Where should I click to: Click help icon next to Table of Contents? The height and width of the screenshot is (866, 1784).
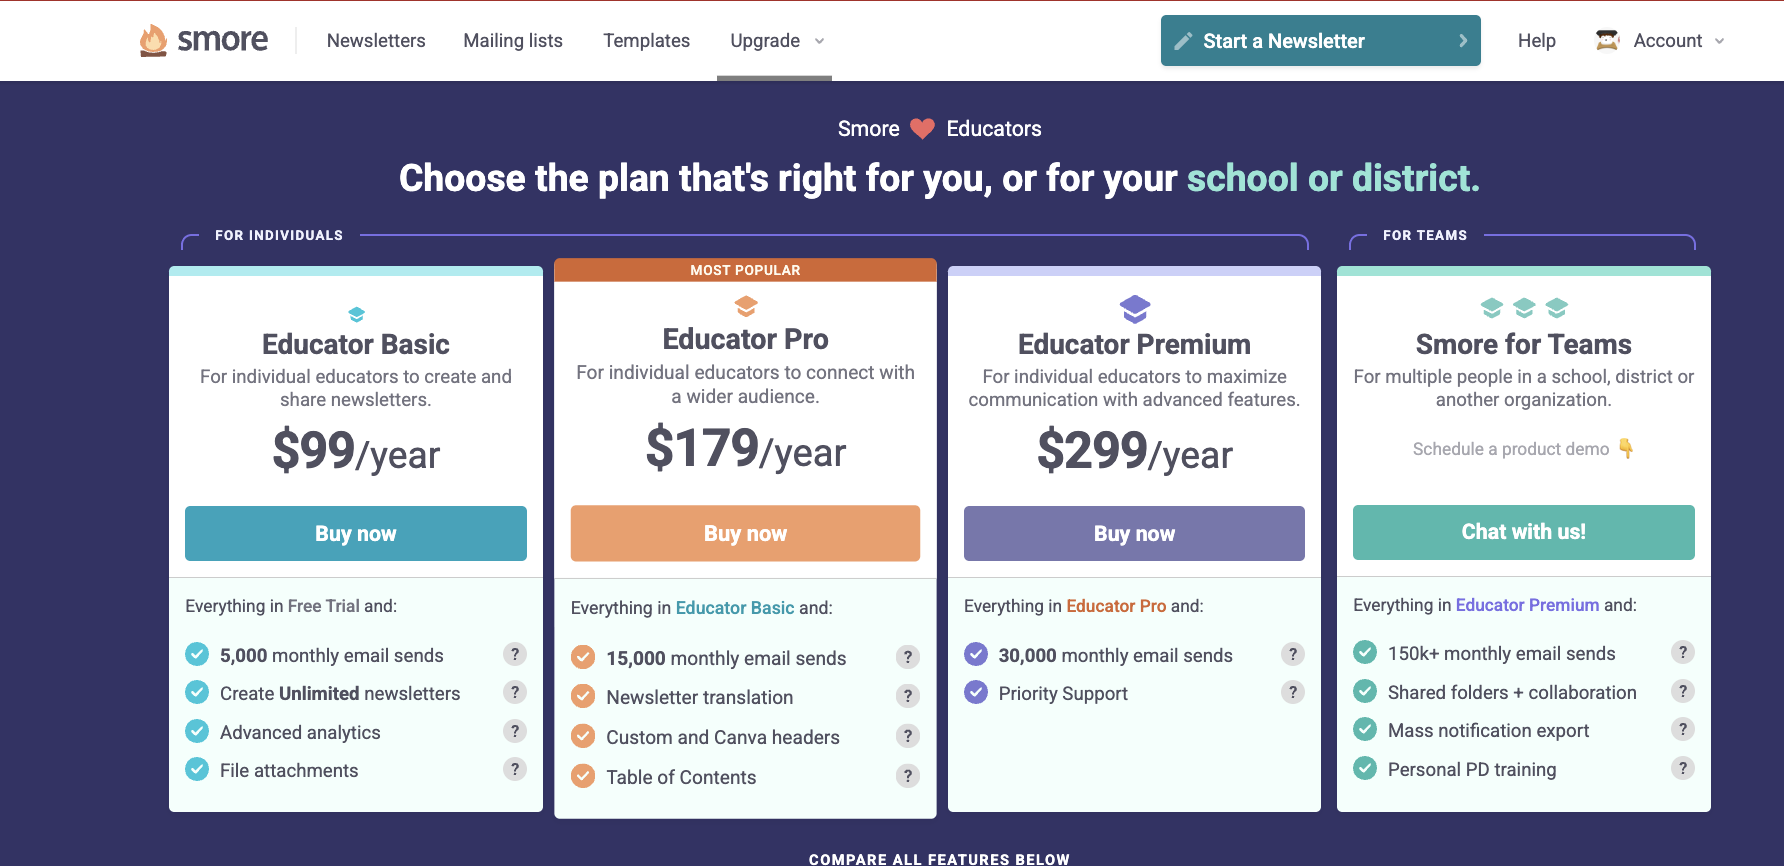coord(907,776)
